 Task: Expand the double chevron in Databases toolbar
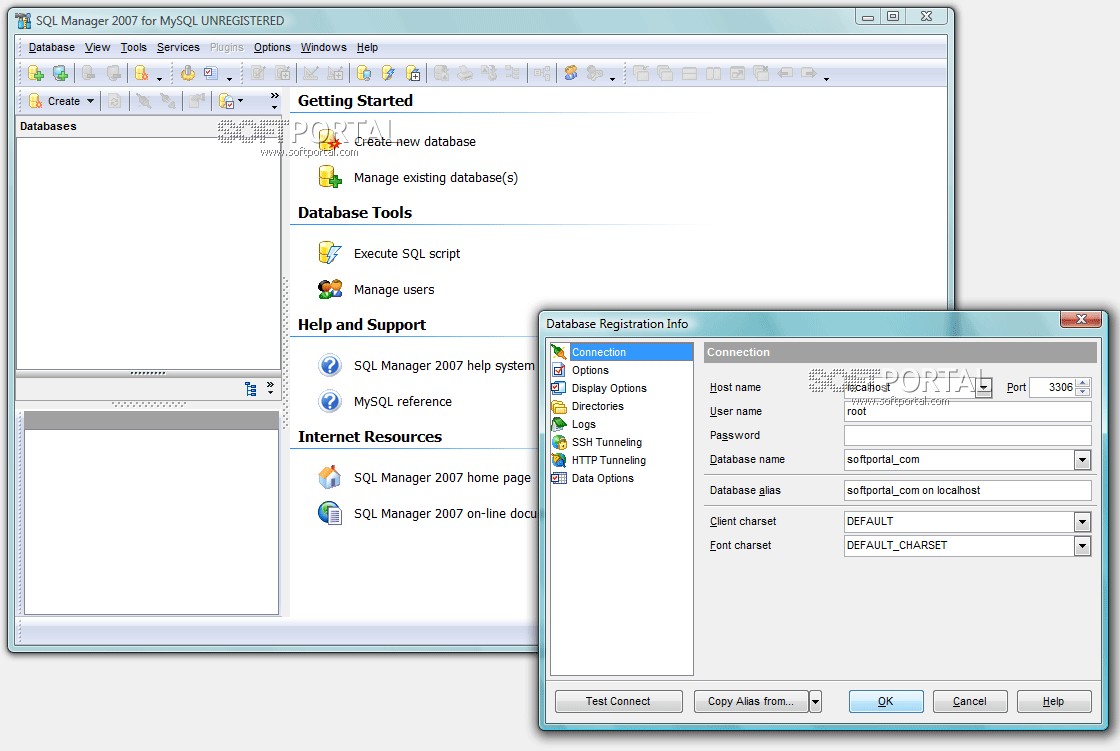coord(274,101)
